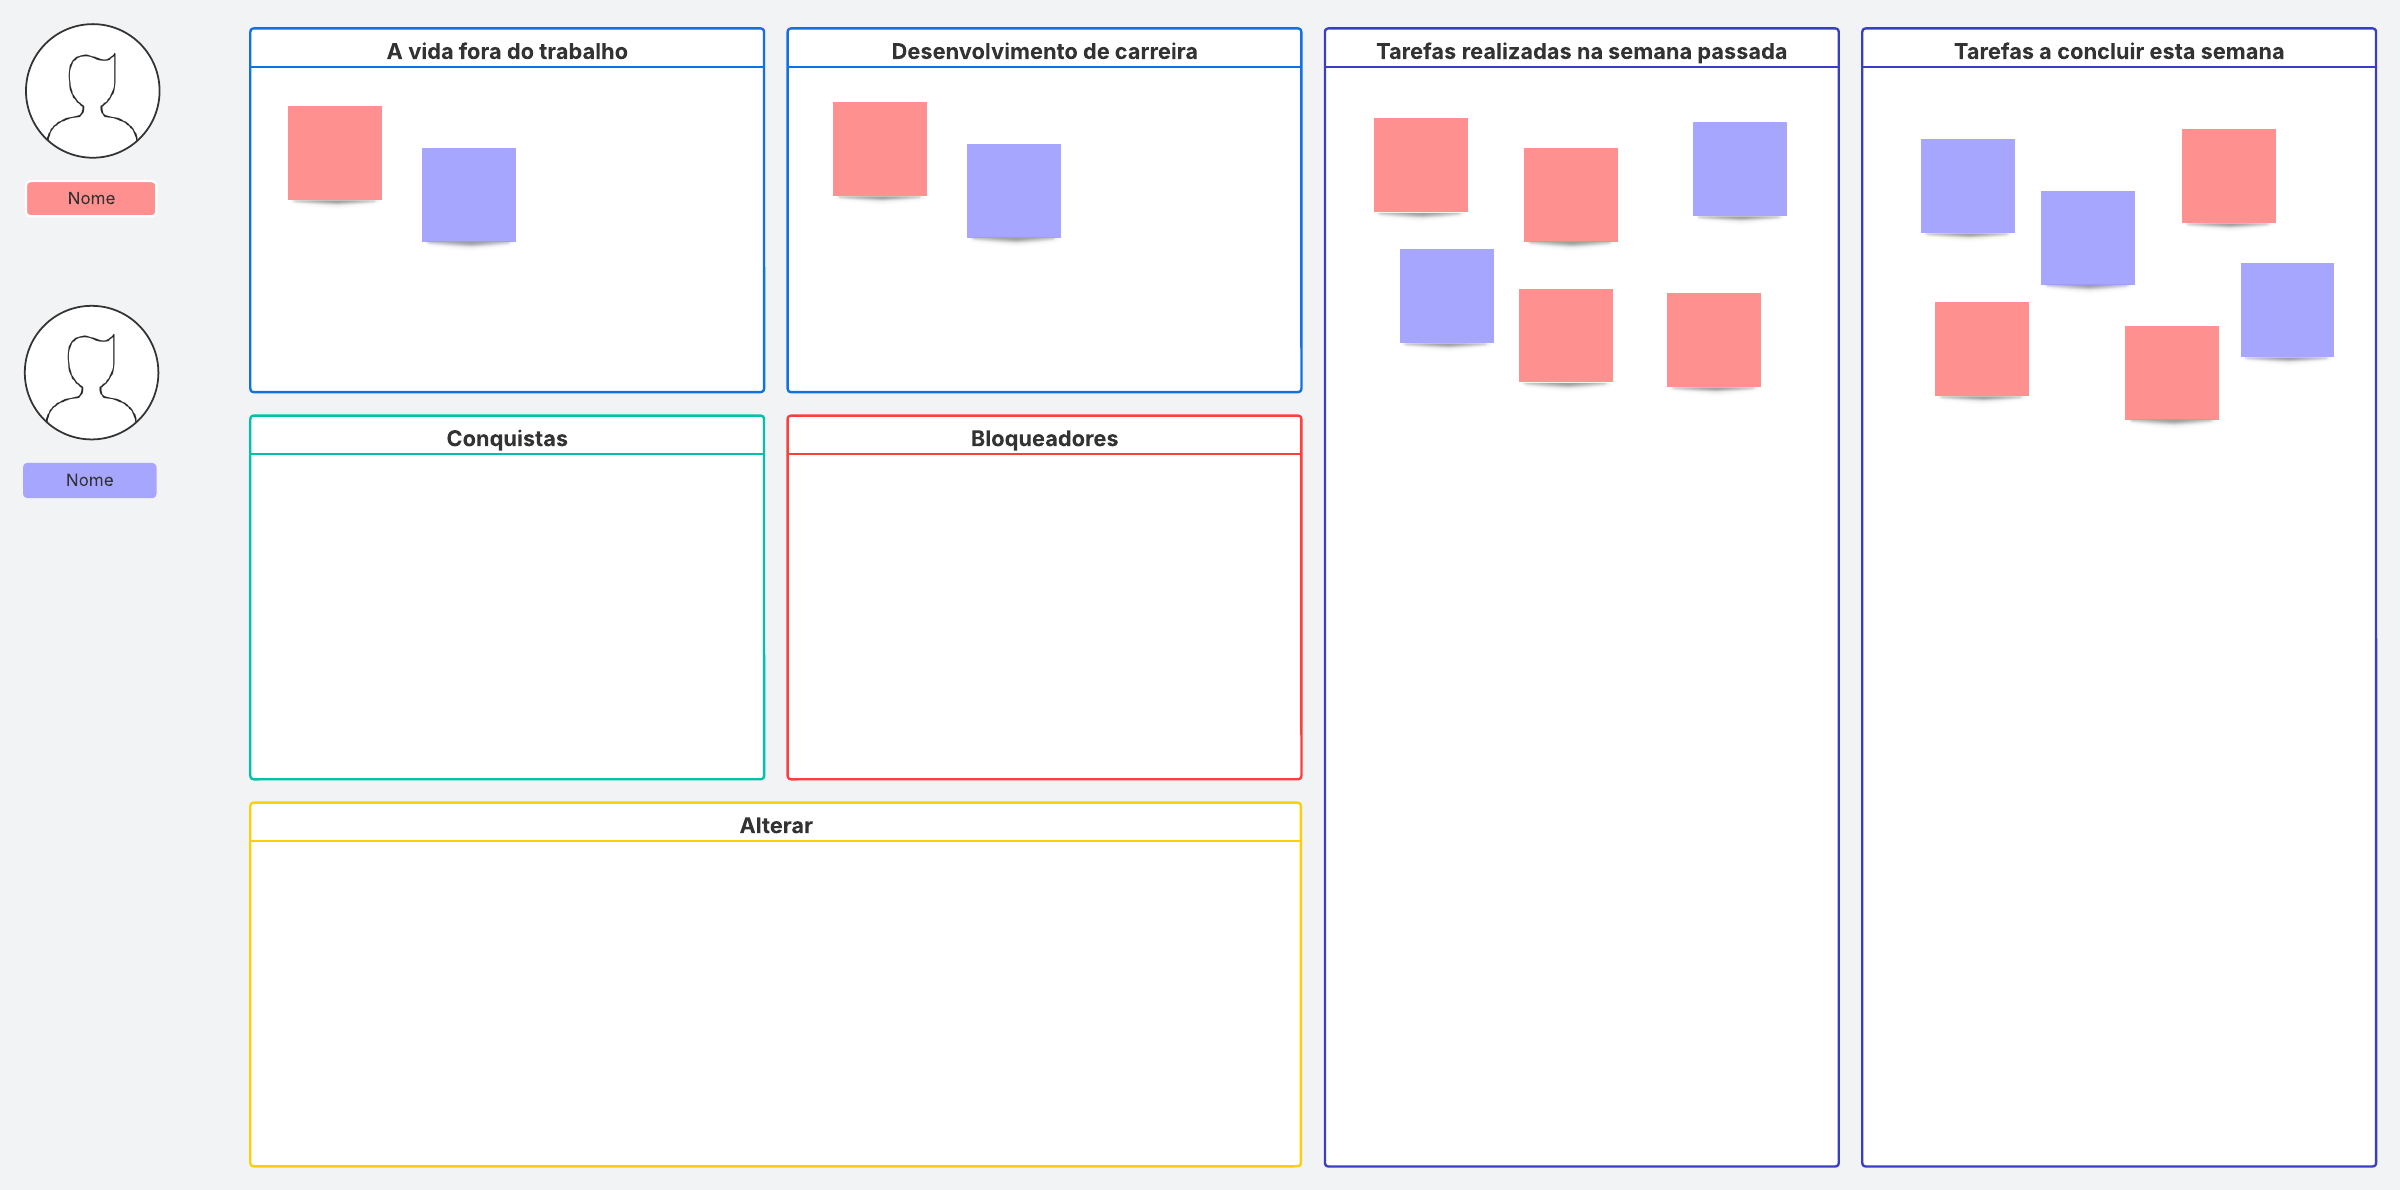Click empty area inside Bloqueadores frame
This screenshot has height=1190, width=2400.
click(1044, 615)
